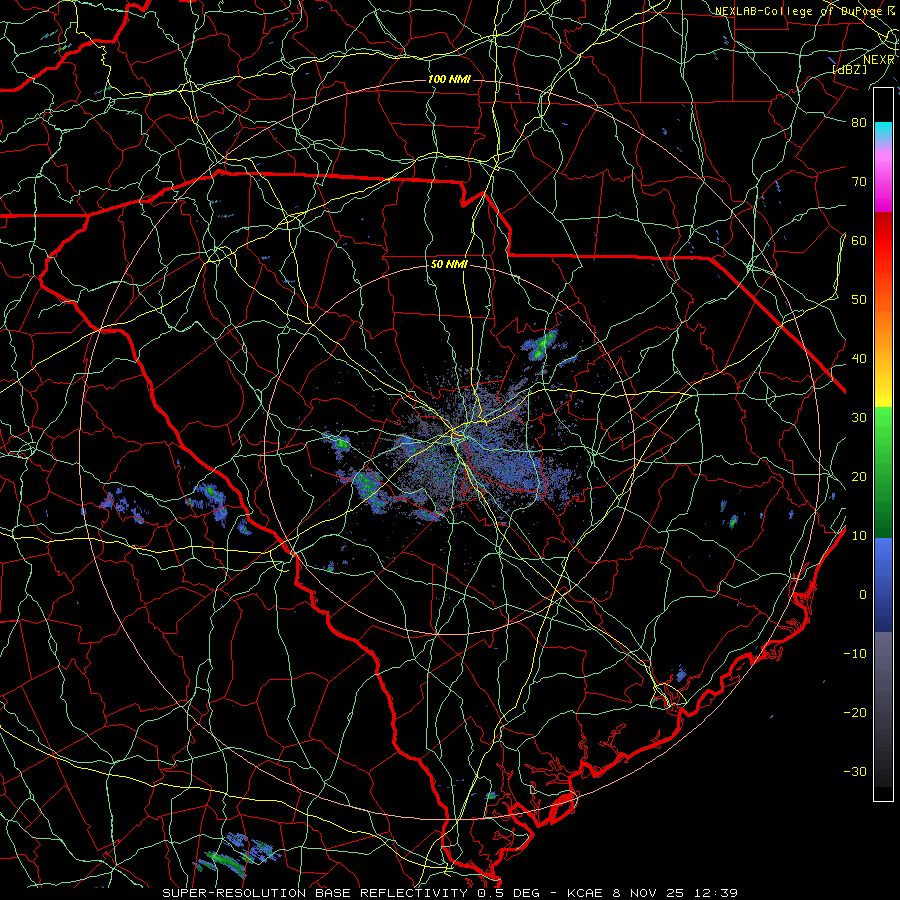
Task: Click the red segment of the color bar
Action: 883,249
